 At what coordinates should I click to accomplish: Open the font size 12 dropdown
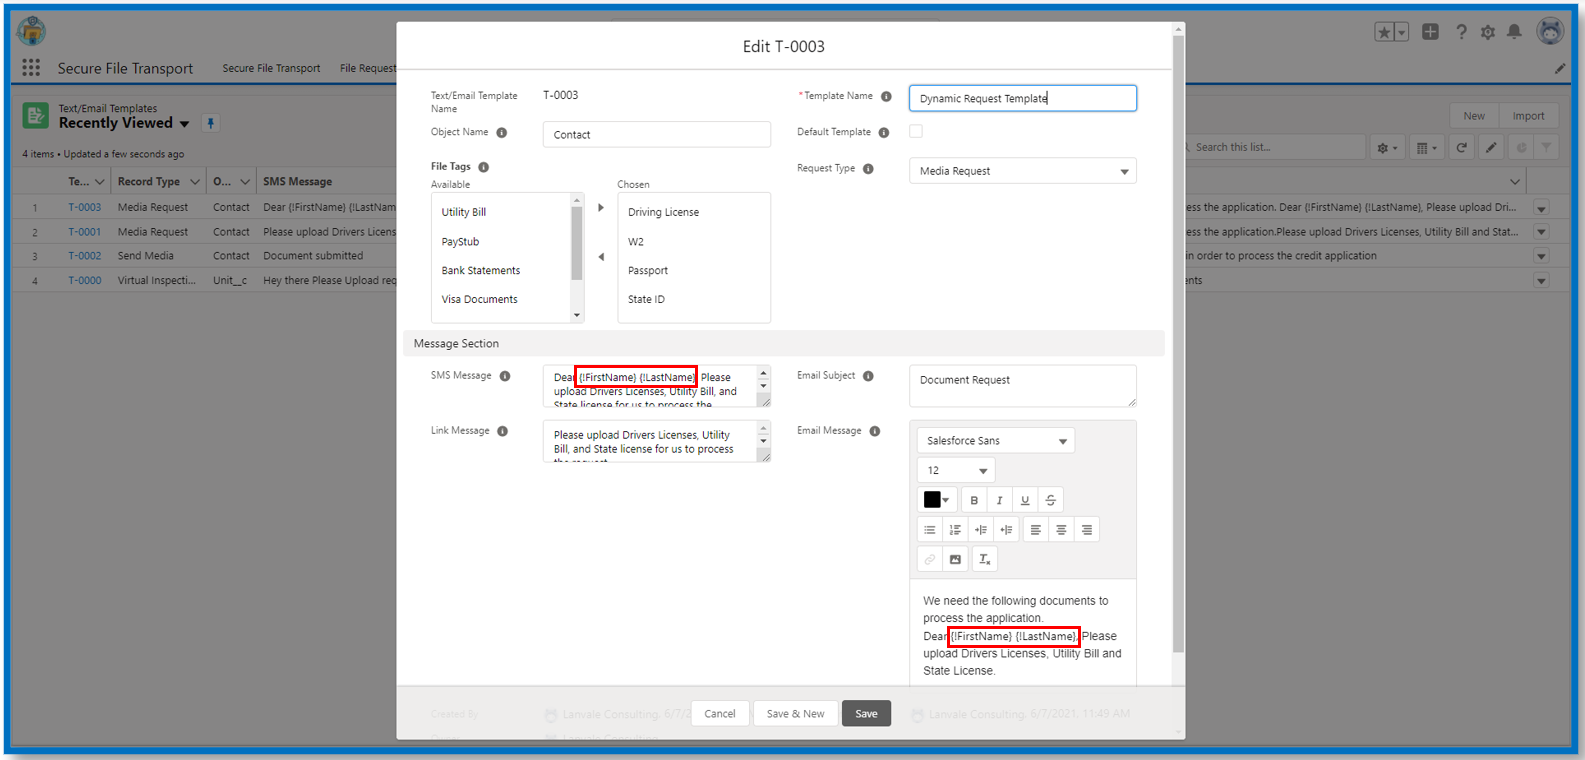(x=956, y=470)
